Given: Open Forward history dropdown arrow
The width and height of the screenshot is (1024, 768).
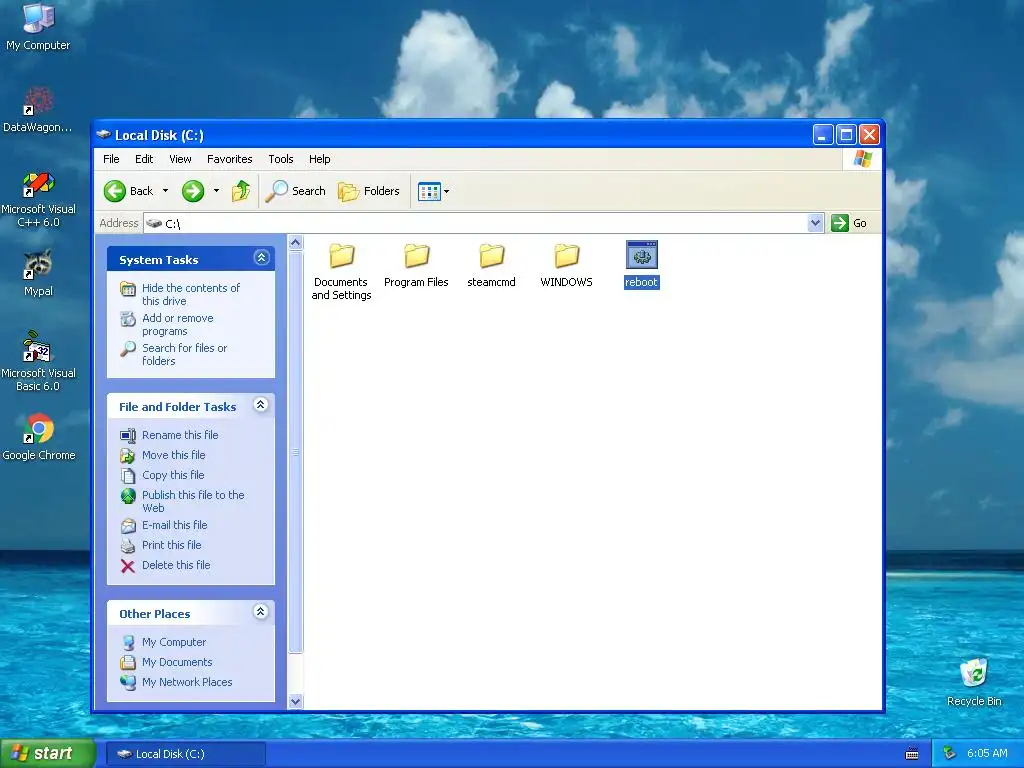Looking at the screenshot, I should (216, 191).
